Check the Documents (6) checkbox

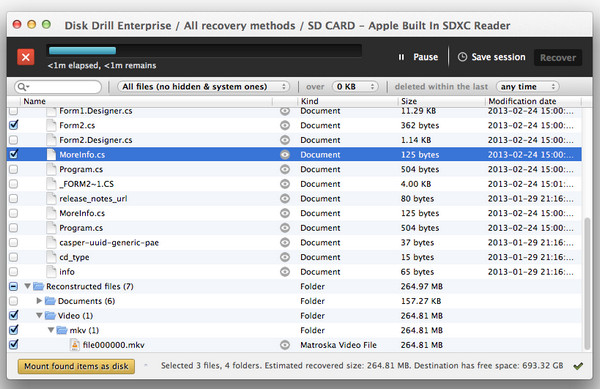pyautogui.click(x=13, y=301)
